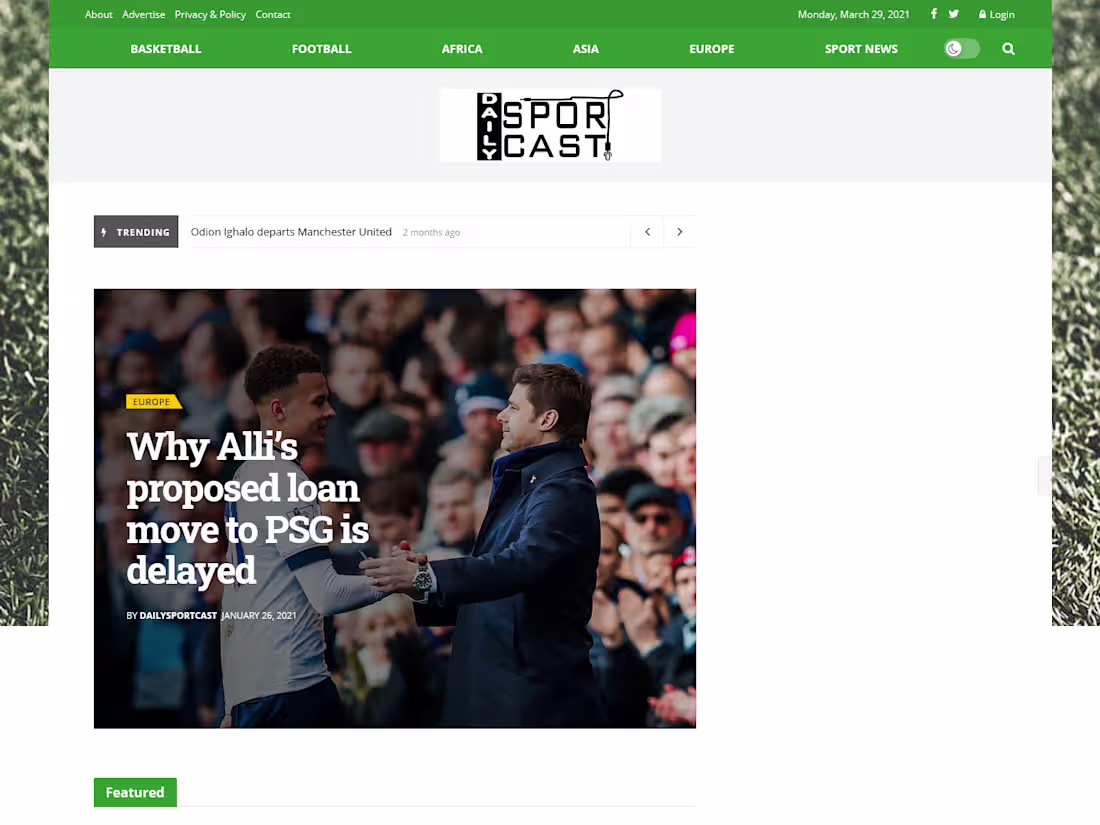The width and height of the screenshot is (1100, 825).
Task: Open the SPORT NEWS menu
Action: pos(861,48)
